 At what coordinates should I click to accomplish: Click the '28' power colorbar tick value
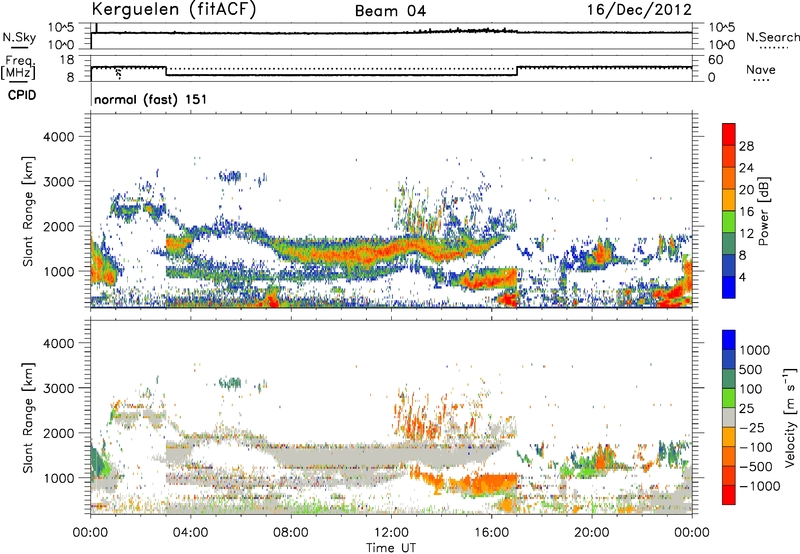[746, 146]
